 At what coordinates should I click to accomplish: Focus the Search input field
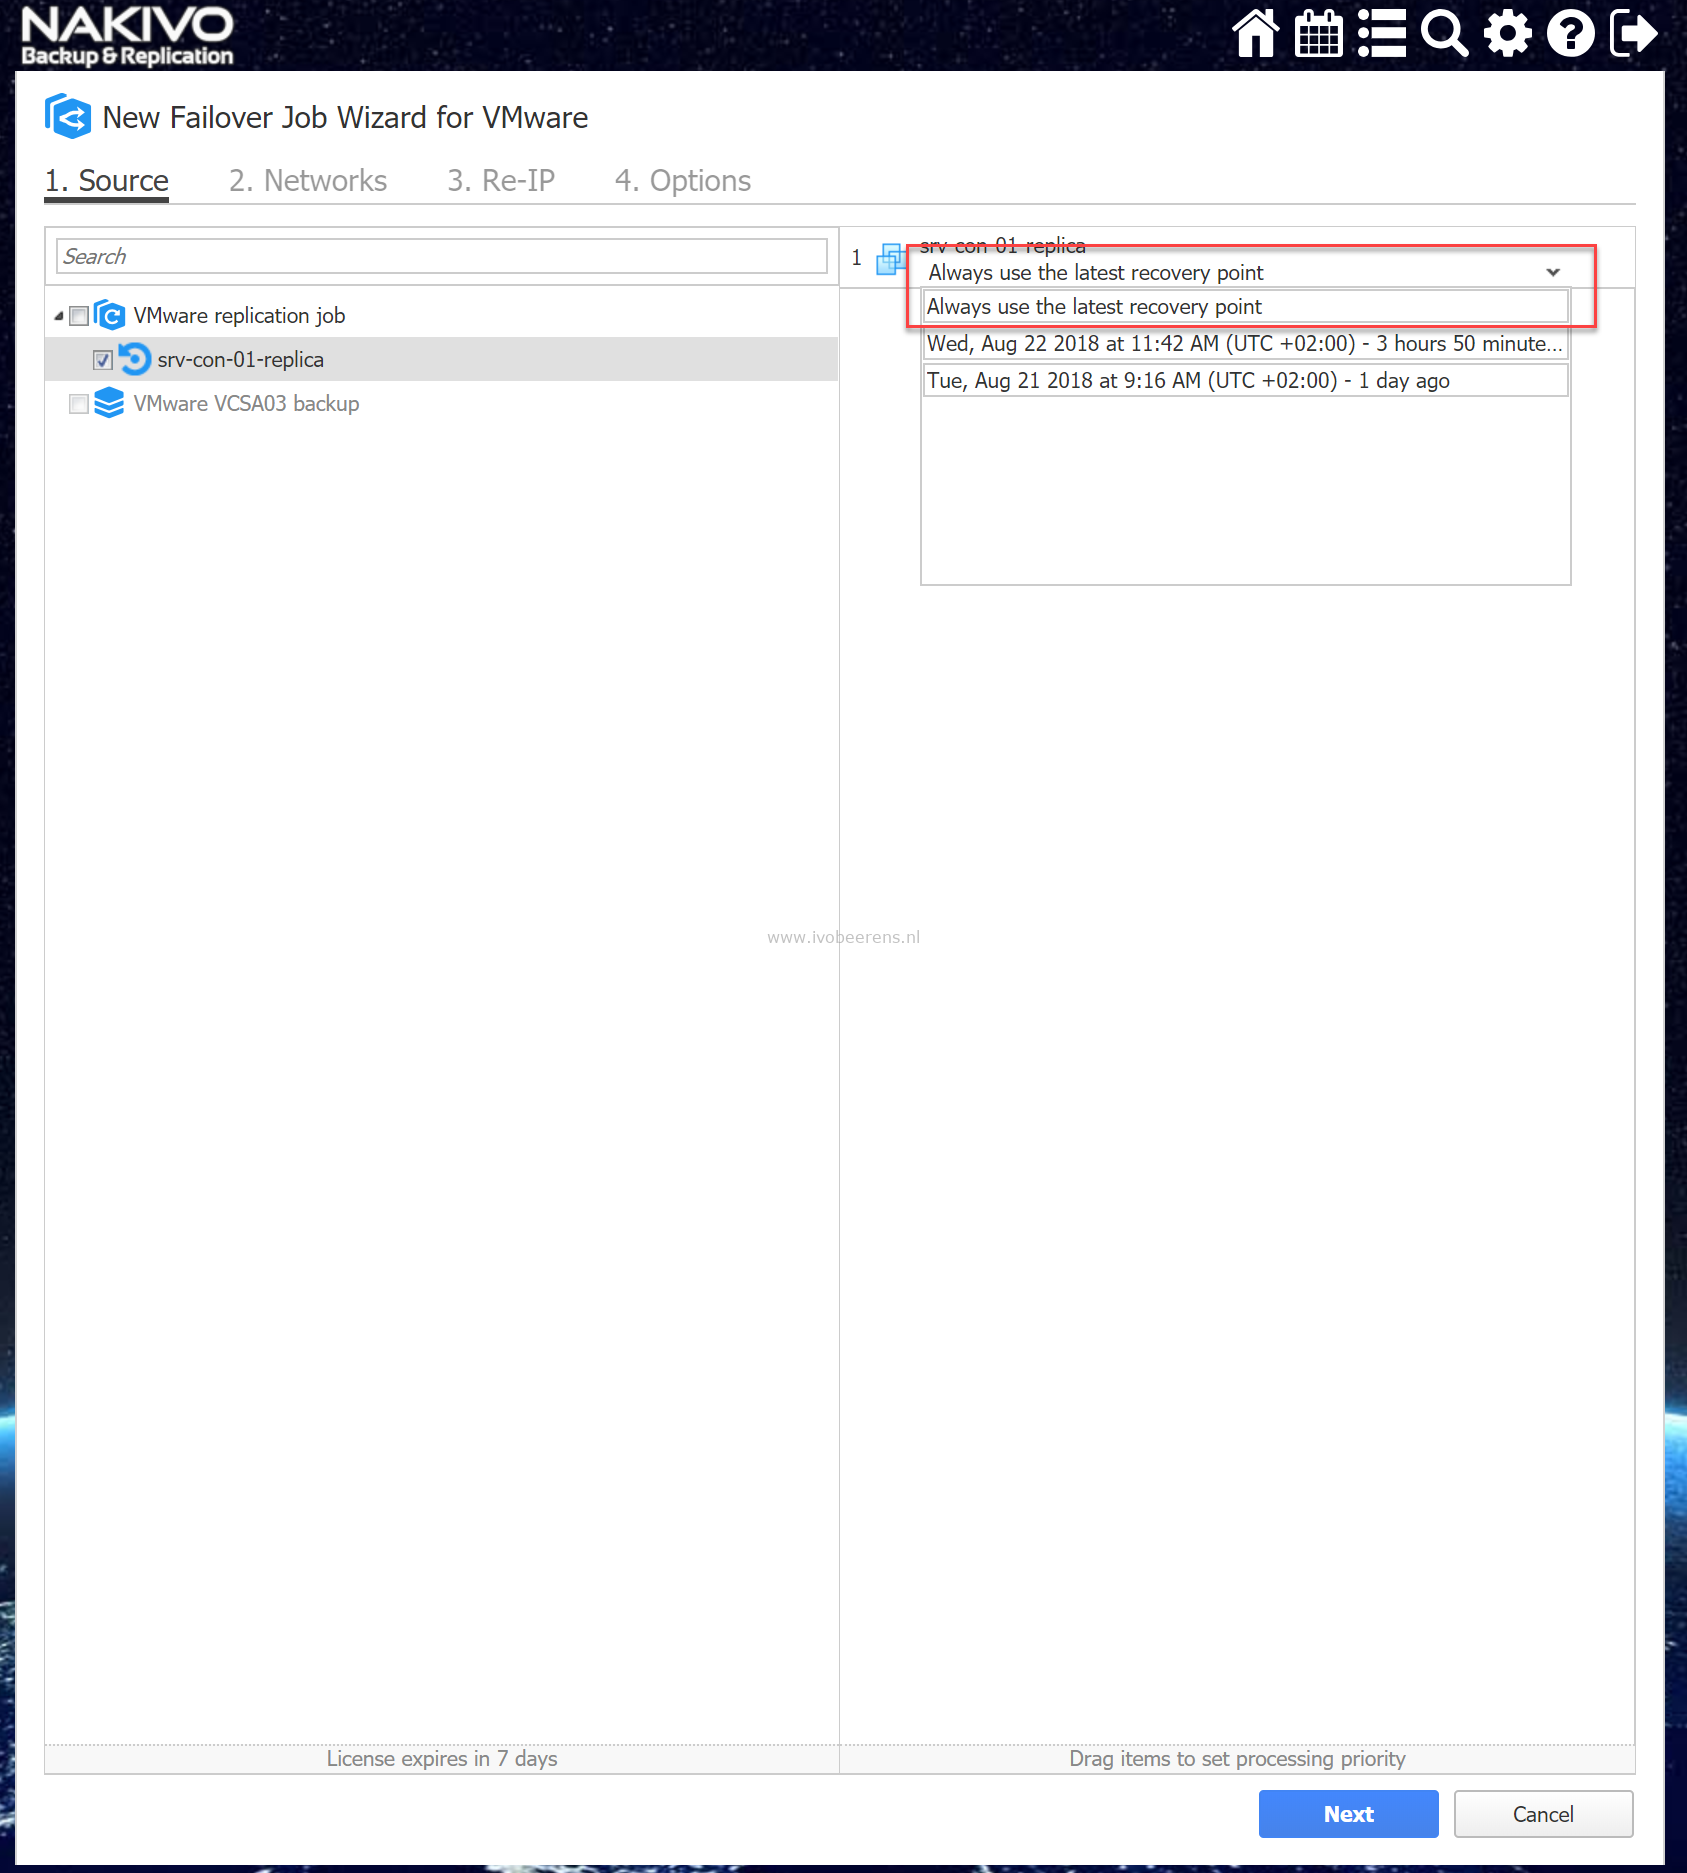pyautogui.click(x=442, y=256)
